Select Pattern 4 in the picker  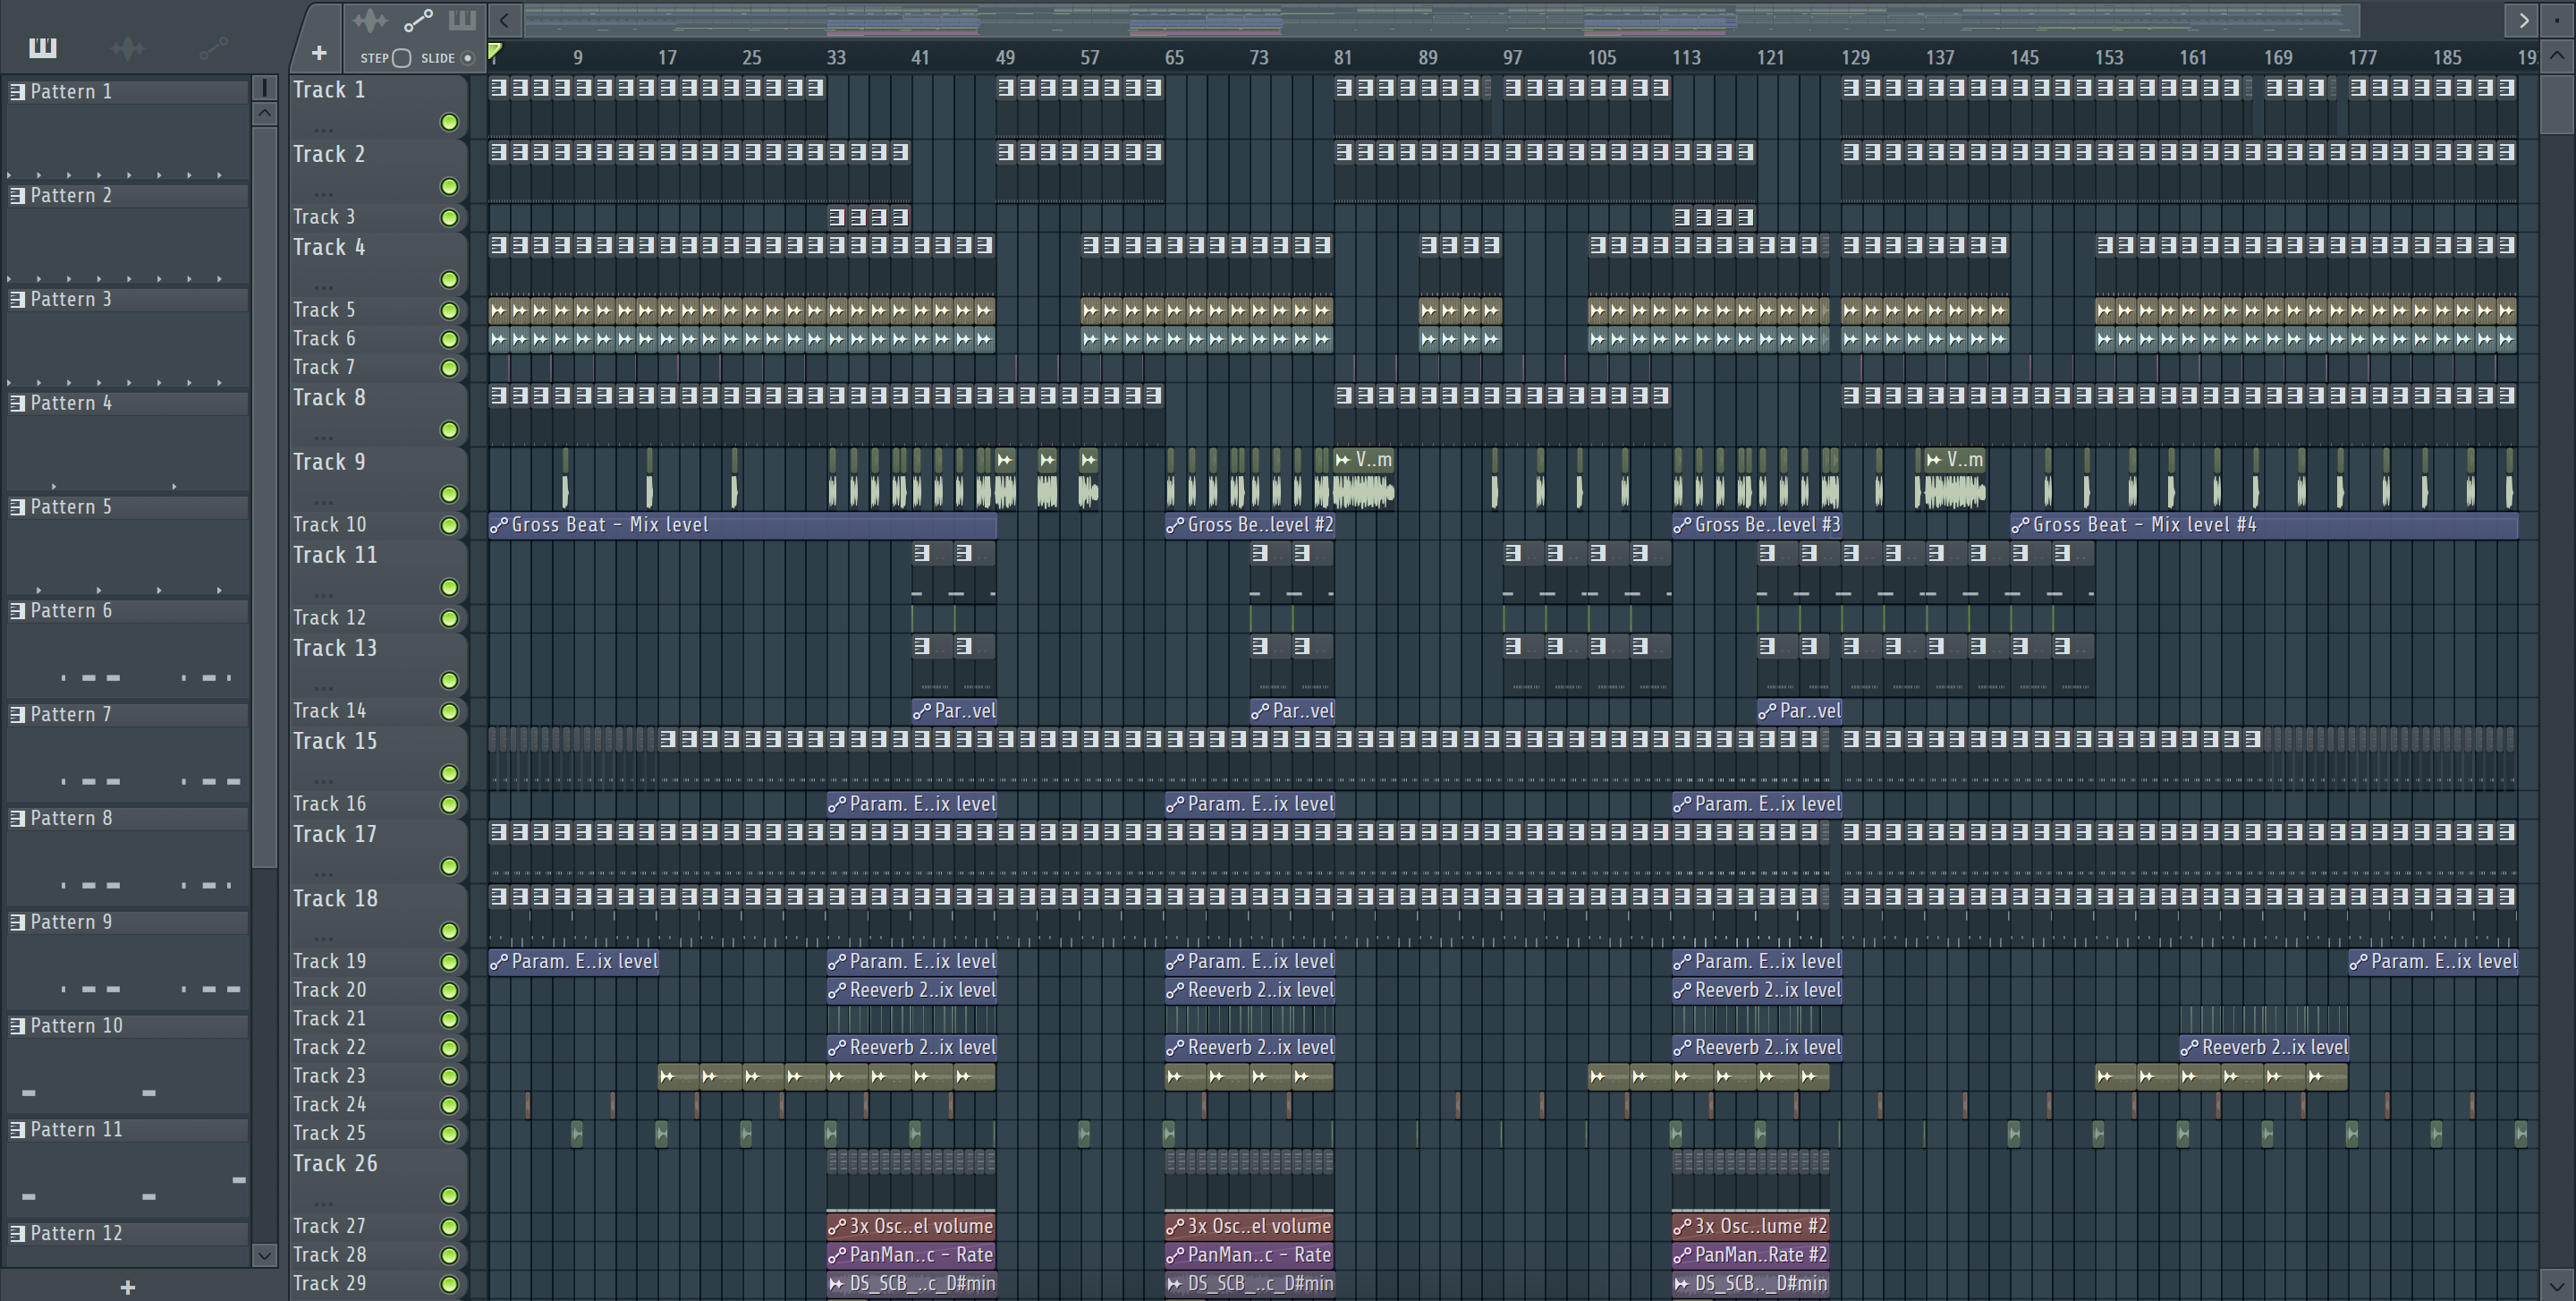[128, 404]
